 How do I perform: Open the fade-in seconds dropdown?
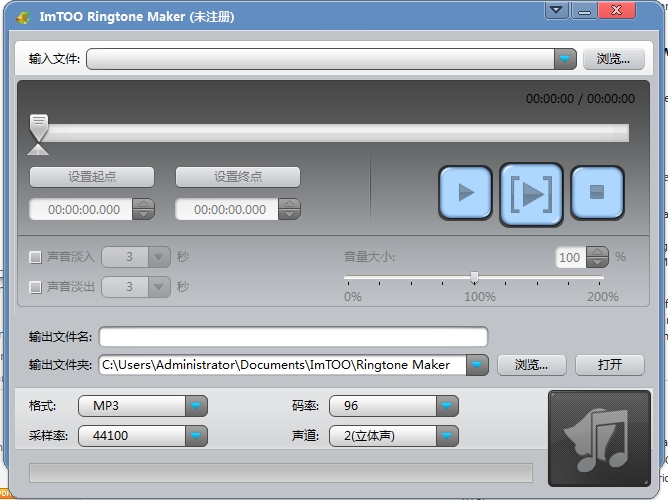pyautogui.click(x=159, y=257)
